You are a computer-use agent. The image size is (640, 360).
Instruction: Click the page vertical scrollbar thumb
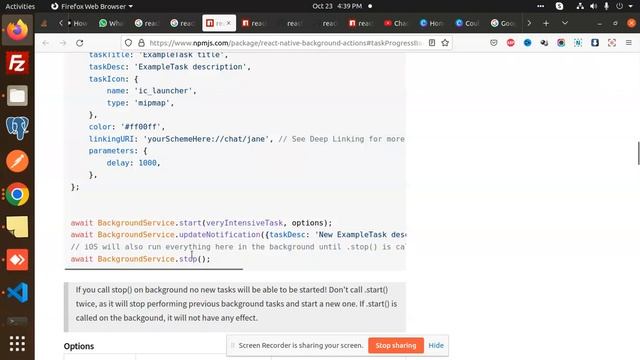[x=638, y=153]
